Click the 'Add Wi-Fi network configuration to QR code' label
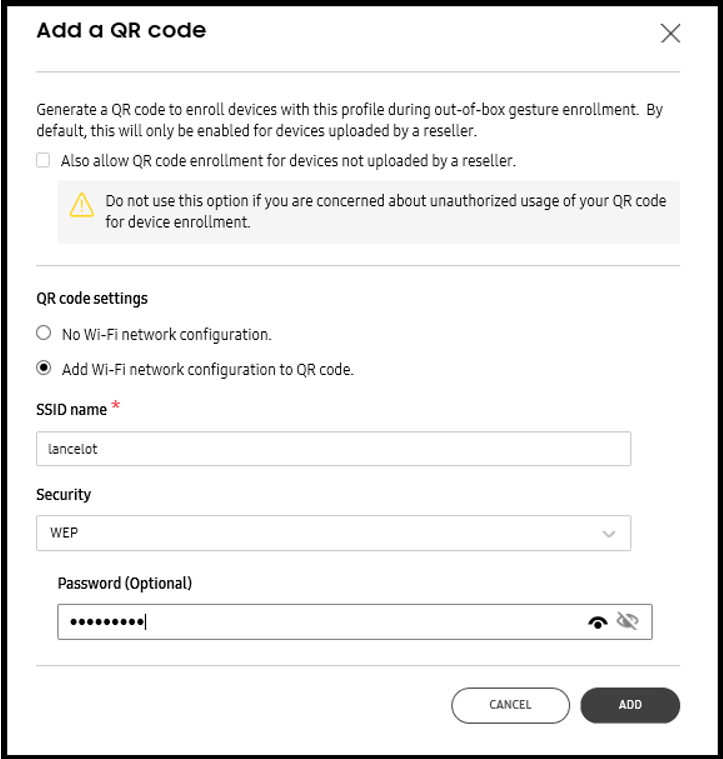 pos(208,370)
